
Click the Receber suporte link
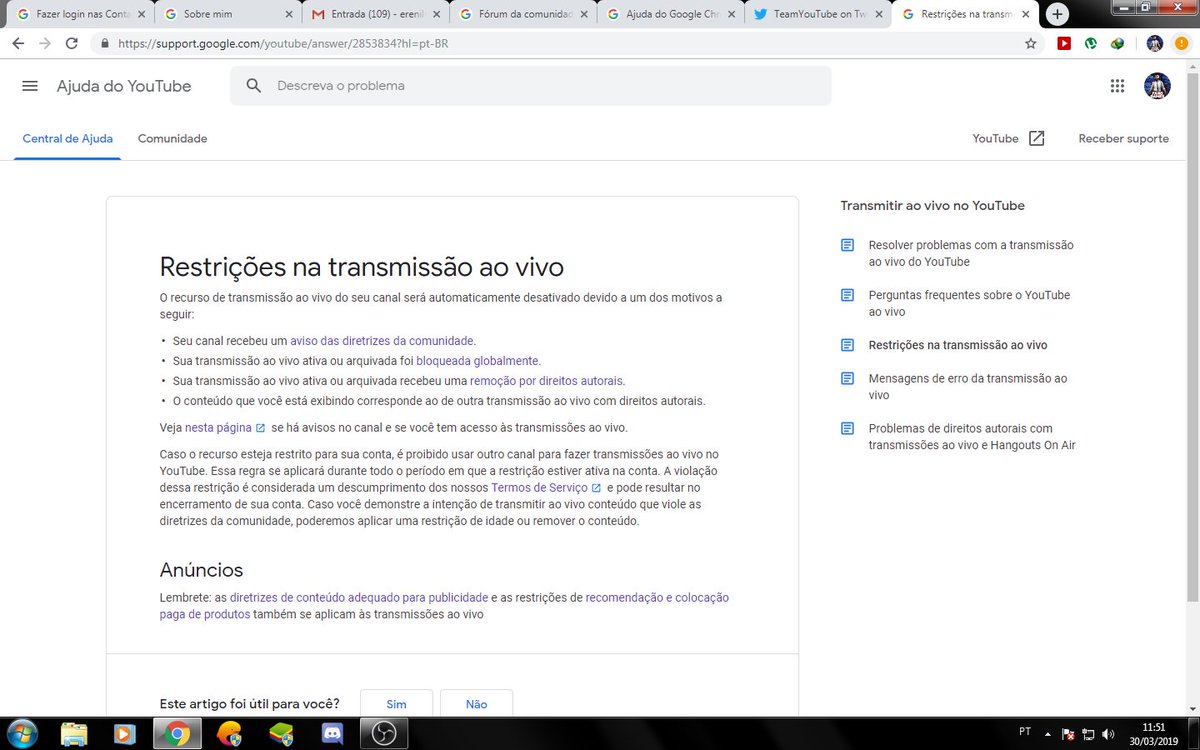pyautogui.click(x=1123, y=139)
